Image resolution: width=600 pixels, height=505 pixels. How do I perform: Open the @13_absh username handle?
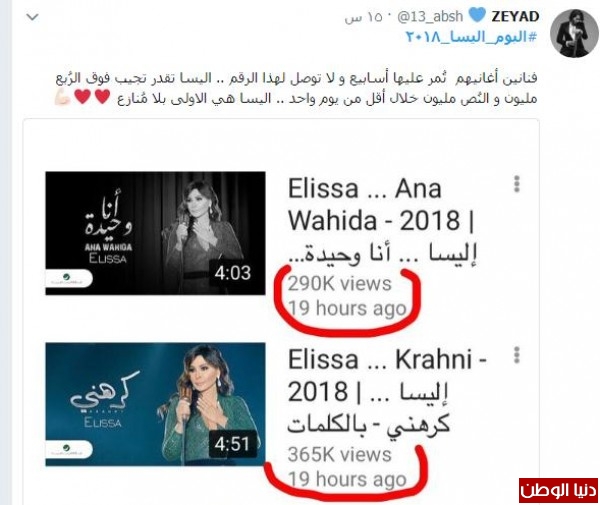[430, 16]
